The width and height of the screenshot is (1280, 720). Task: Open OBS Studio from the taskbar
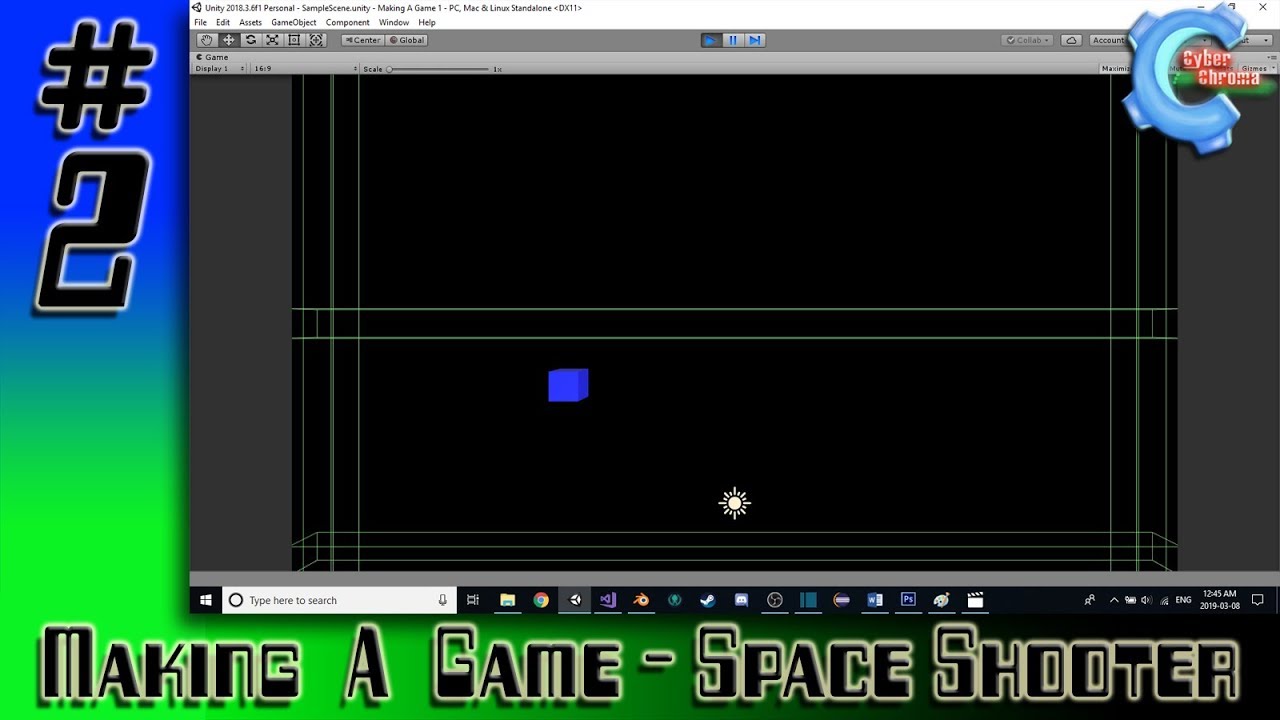(775, 600)
